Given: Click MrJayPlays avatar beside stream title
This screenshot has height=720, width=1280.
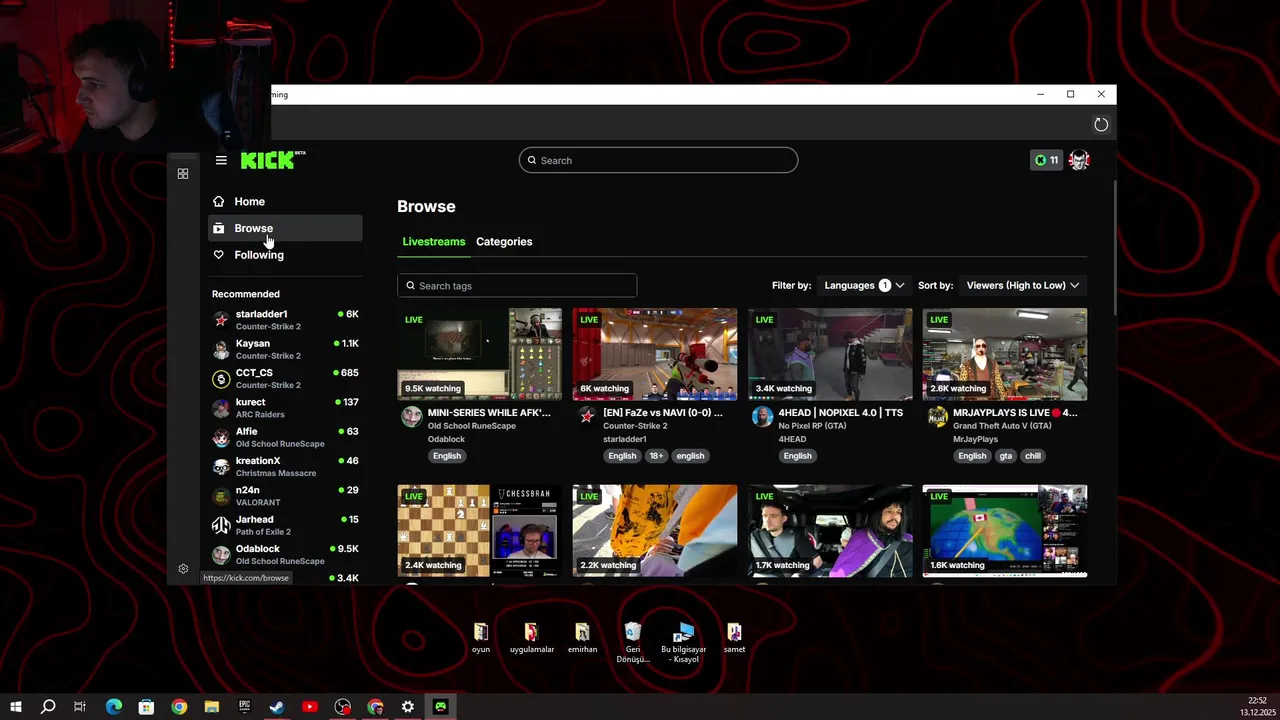Looking at the screenshot, I should point(937,417).
